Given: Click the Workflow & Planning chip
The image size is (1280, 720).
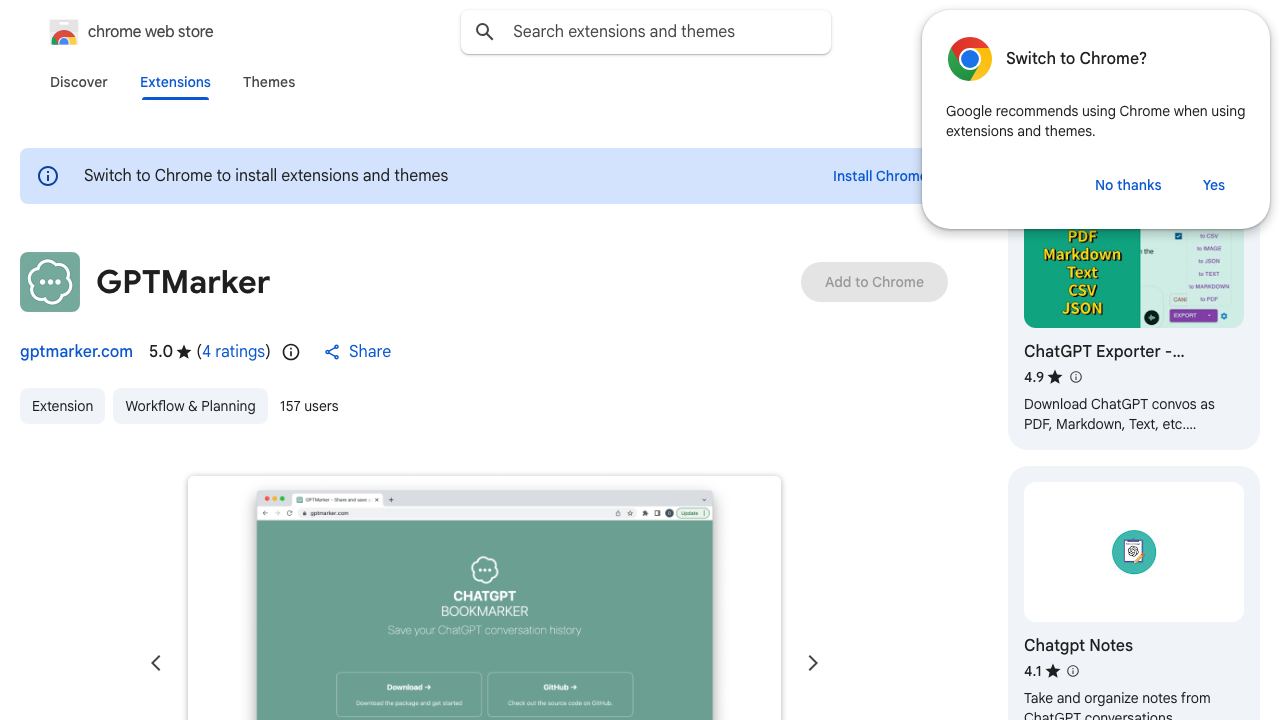Looking at the screenshot, I should tap(190, 406).
